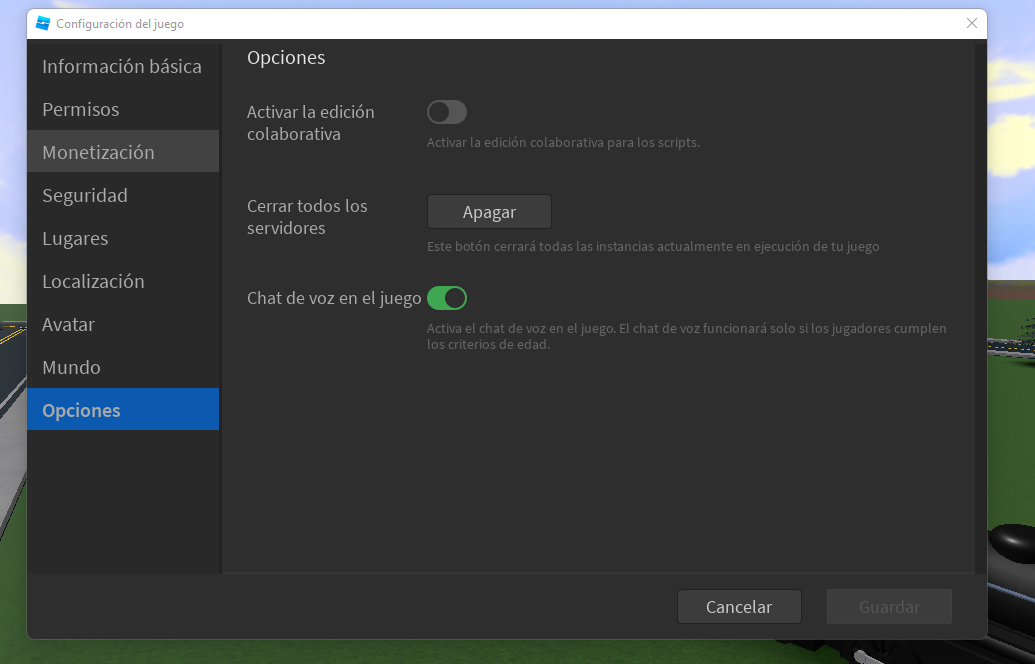
Task: Open Localización settings
Action: coord(123,281)
